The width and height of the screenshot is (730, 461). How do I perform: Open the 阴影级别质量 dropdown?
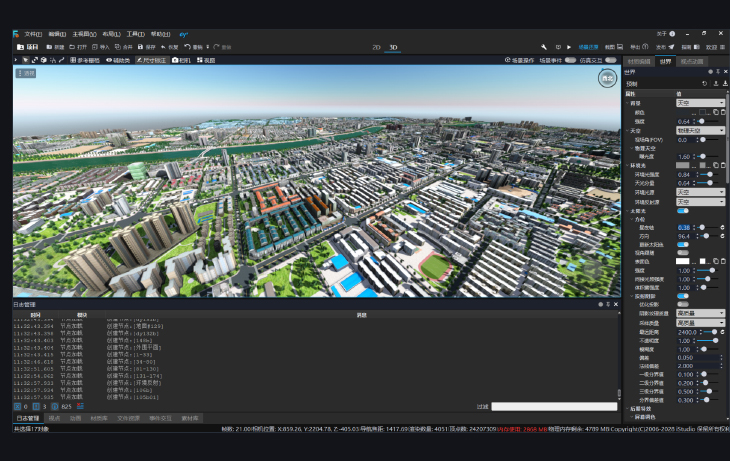(x=700, y=314)
